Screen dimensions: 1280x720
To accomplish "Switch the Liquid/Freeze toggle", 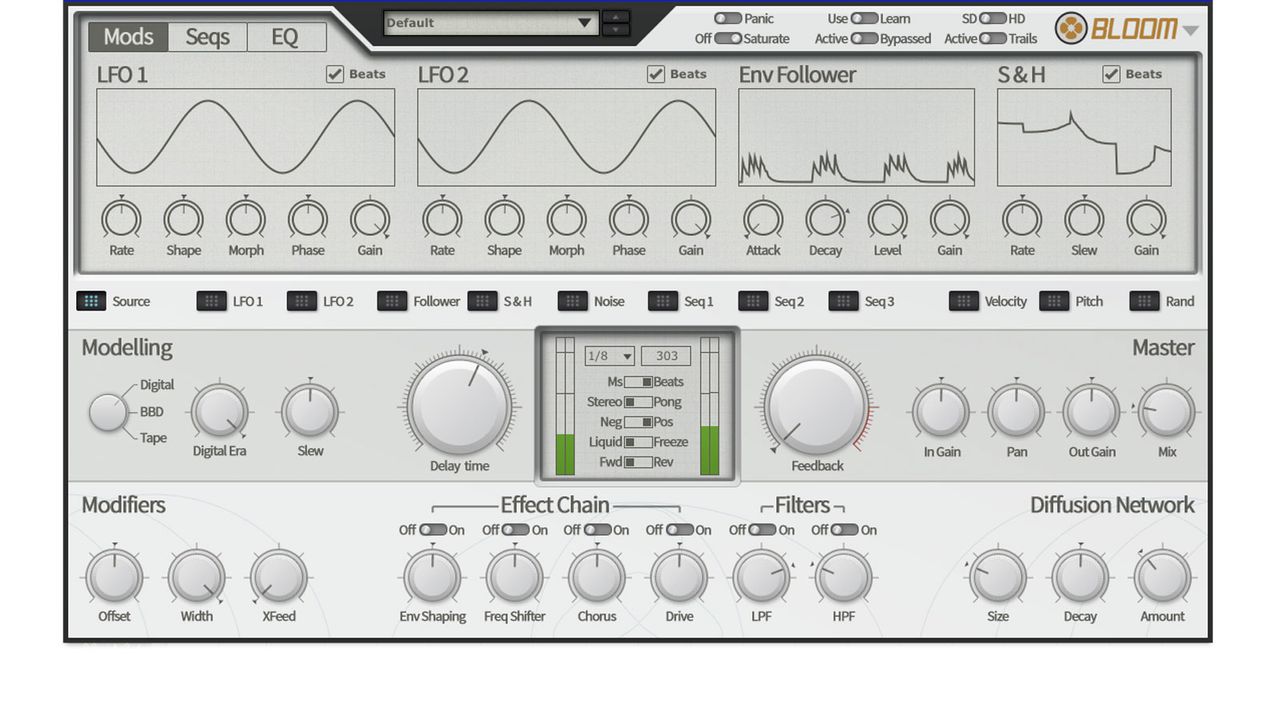I will 638,442.
